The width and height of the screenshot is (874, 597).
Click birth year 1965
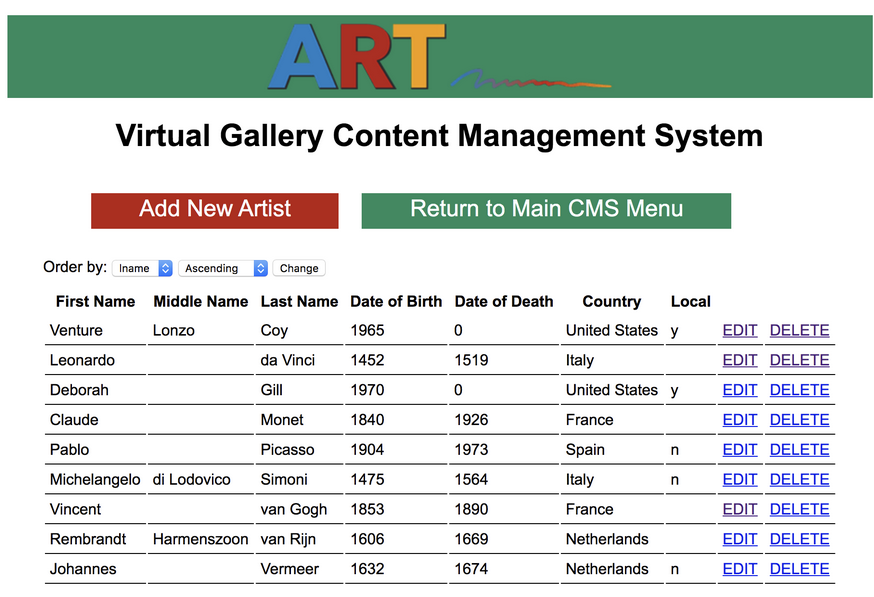367,331
